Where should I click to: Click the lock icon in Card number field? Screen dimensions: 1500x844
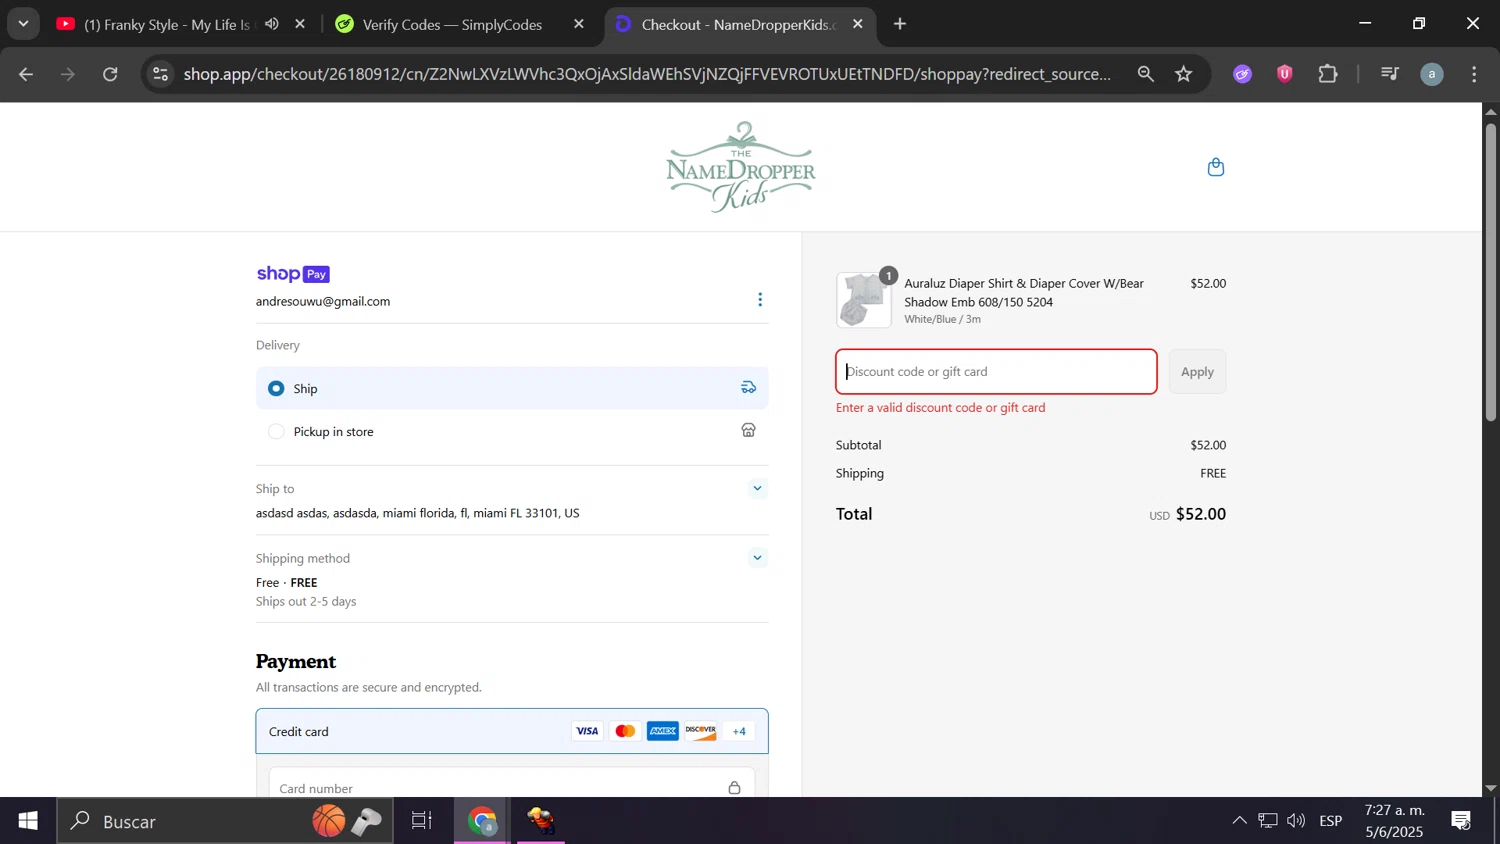pos(734,788)
